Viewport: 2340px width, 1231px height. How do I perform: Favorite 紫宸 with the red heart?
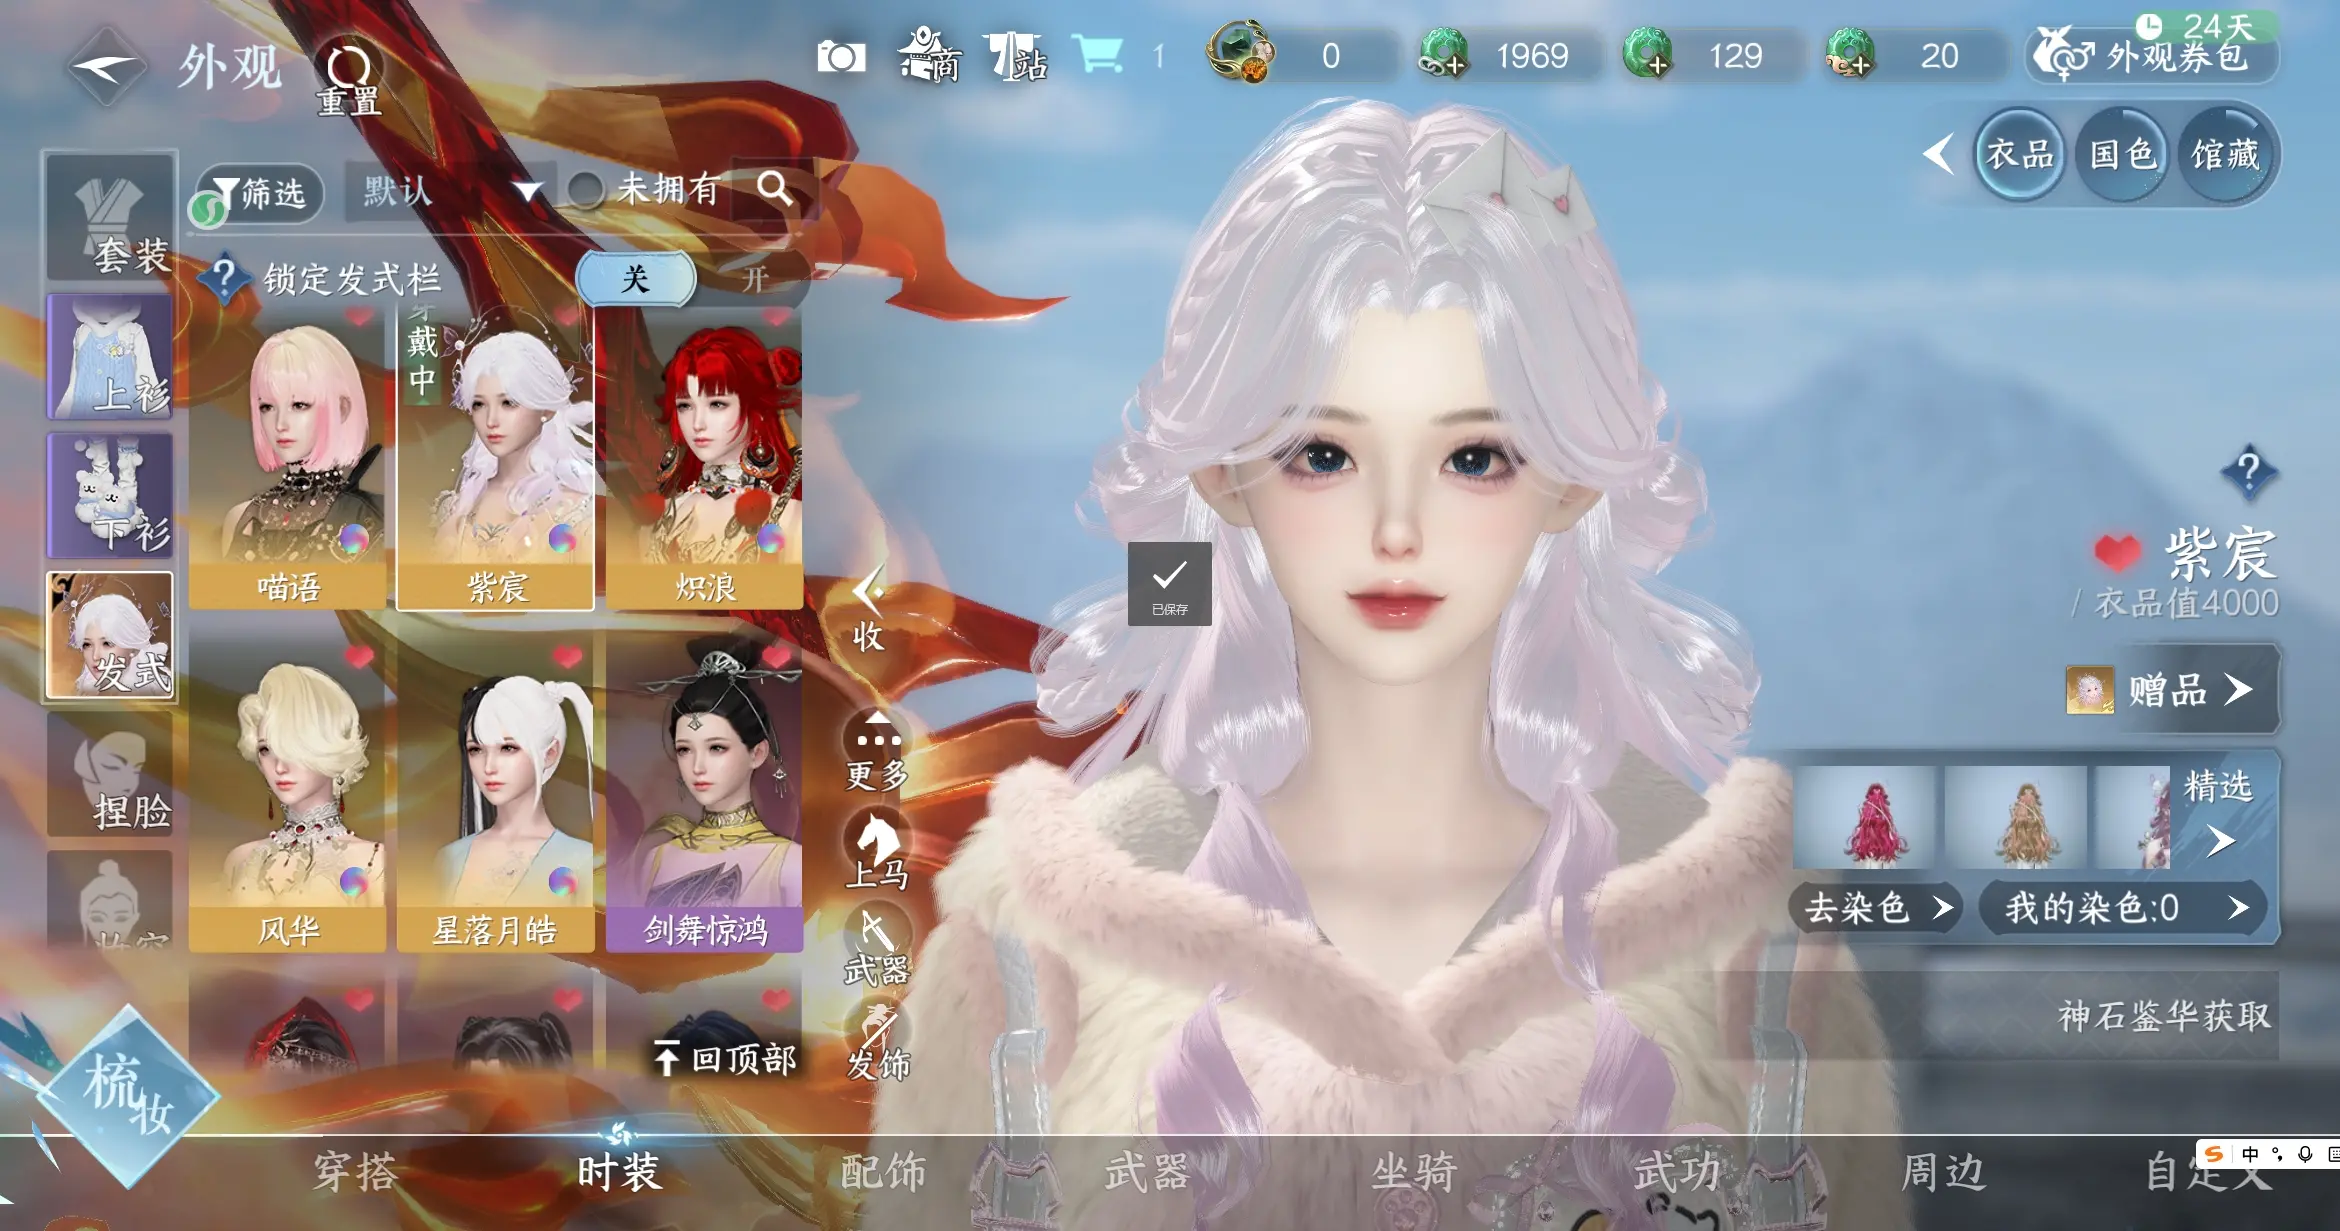click(2117, 552)
